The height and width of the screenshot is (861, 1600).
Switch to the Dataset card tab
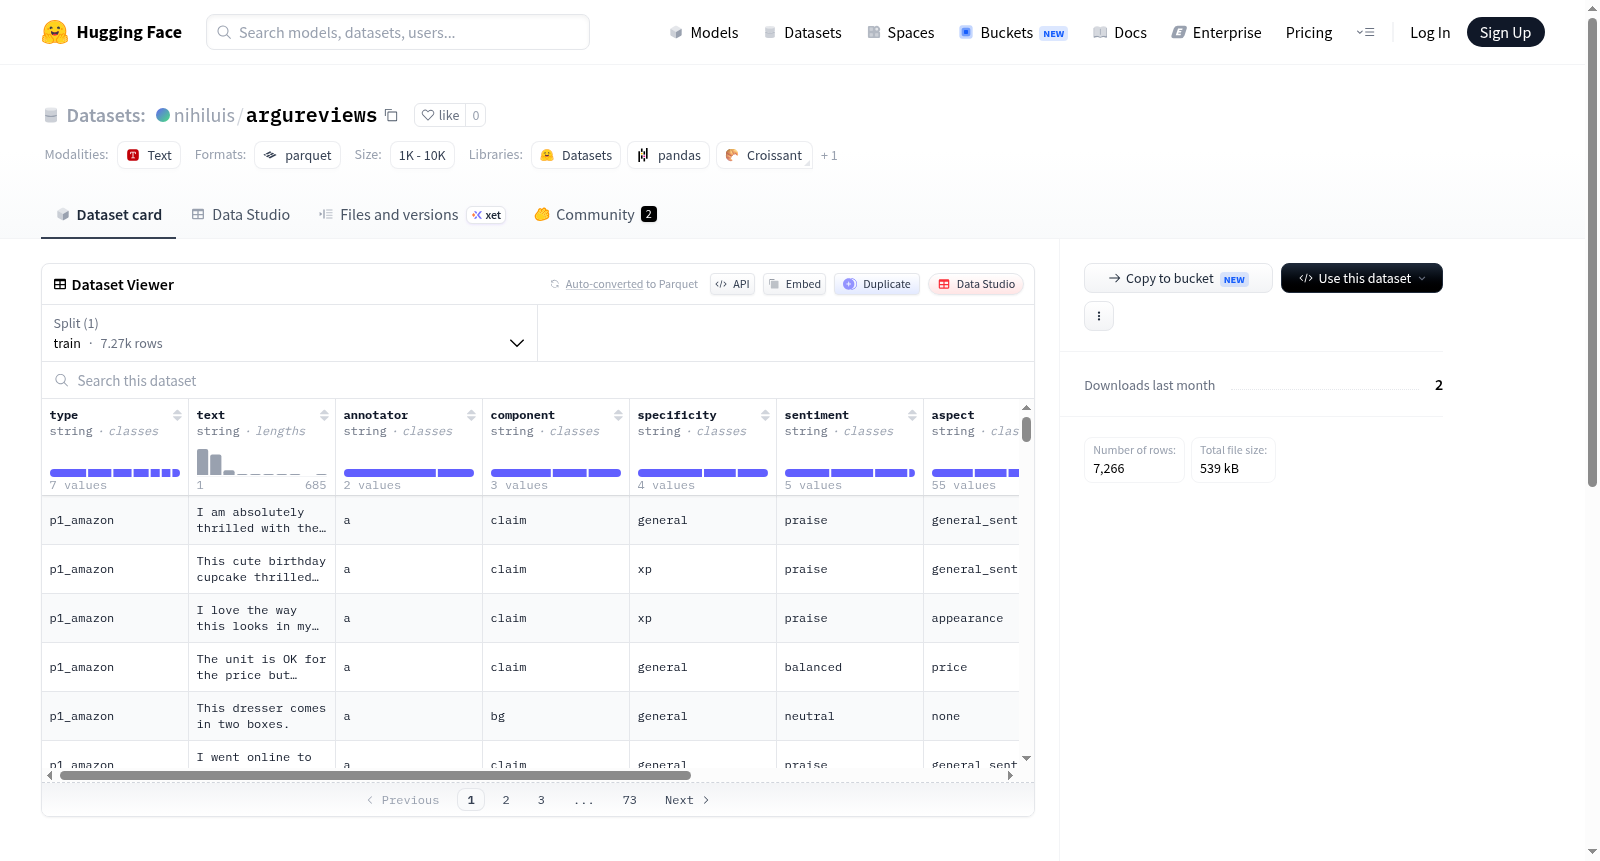point(108,214)
